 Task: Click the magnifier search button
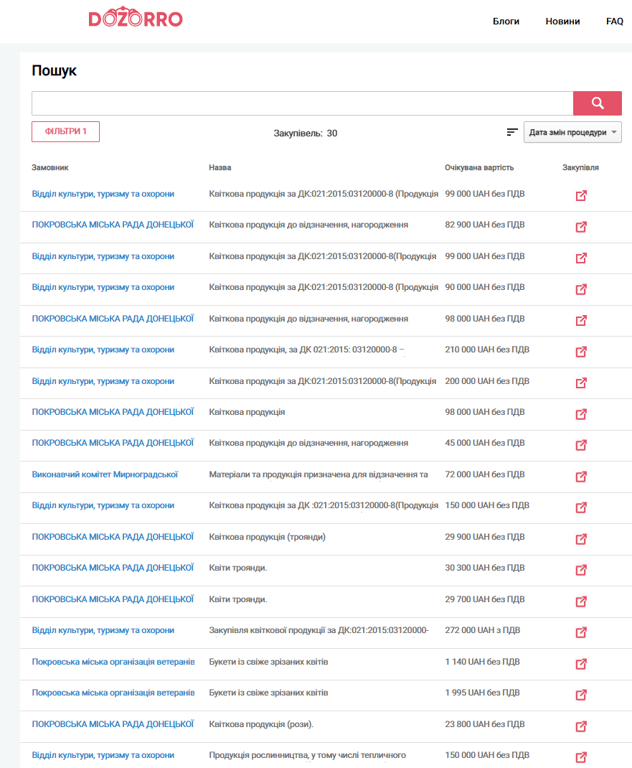pyautogui.click(x=597, y=103)
